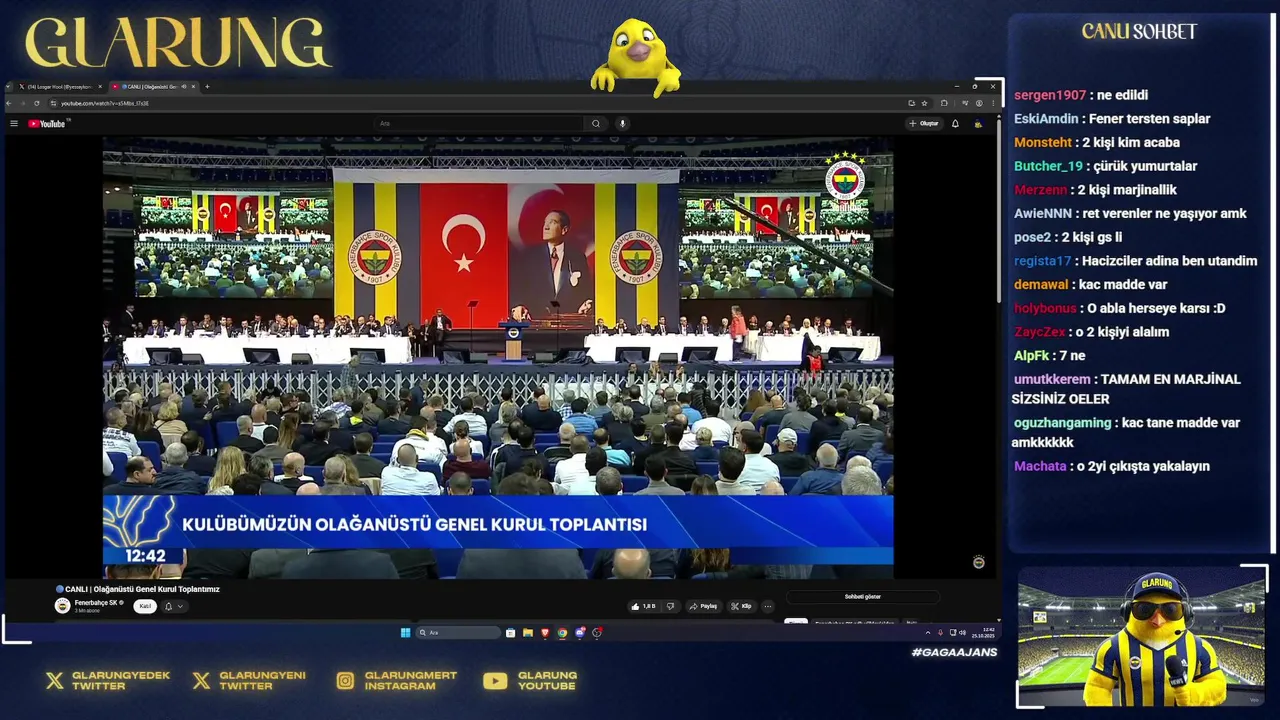Click the YouTube logo
Image resolution: width=1280 pixels, height=720 pixels.
[x=47, y=124]
